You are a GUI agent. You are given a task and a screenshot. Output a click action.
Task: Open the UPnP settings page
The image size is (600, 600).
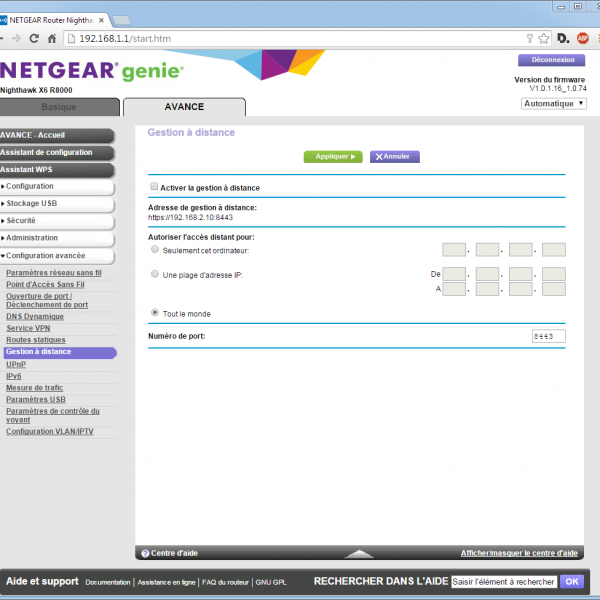tap(16, 364)
